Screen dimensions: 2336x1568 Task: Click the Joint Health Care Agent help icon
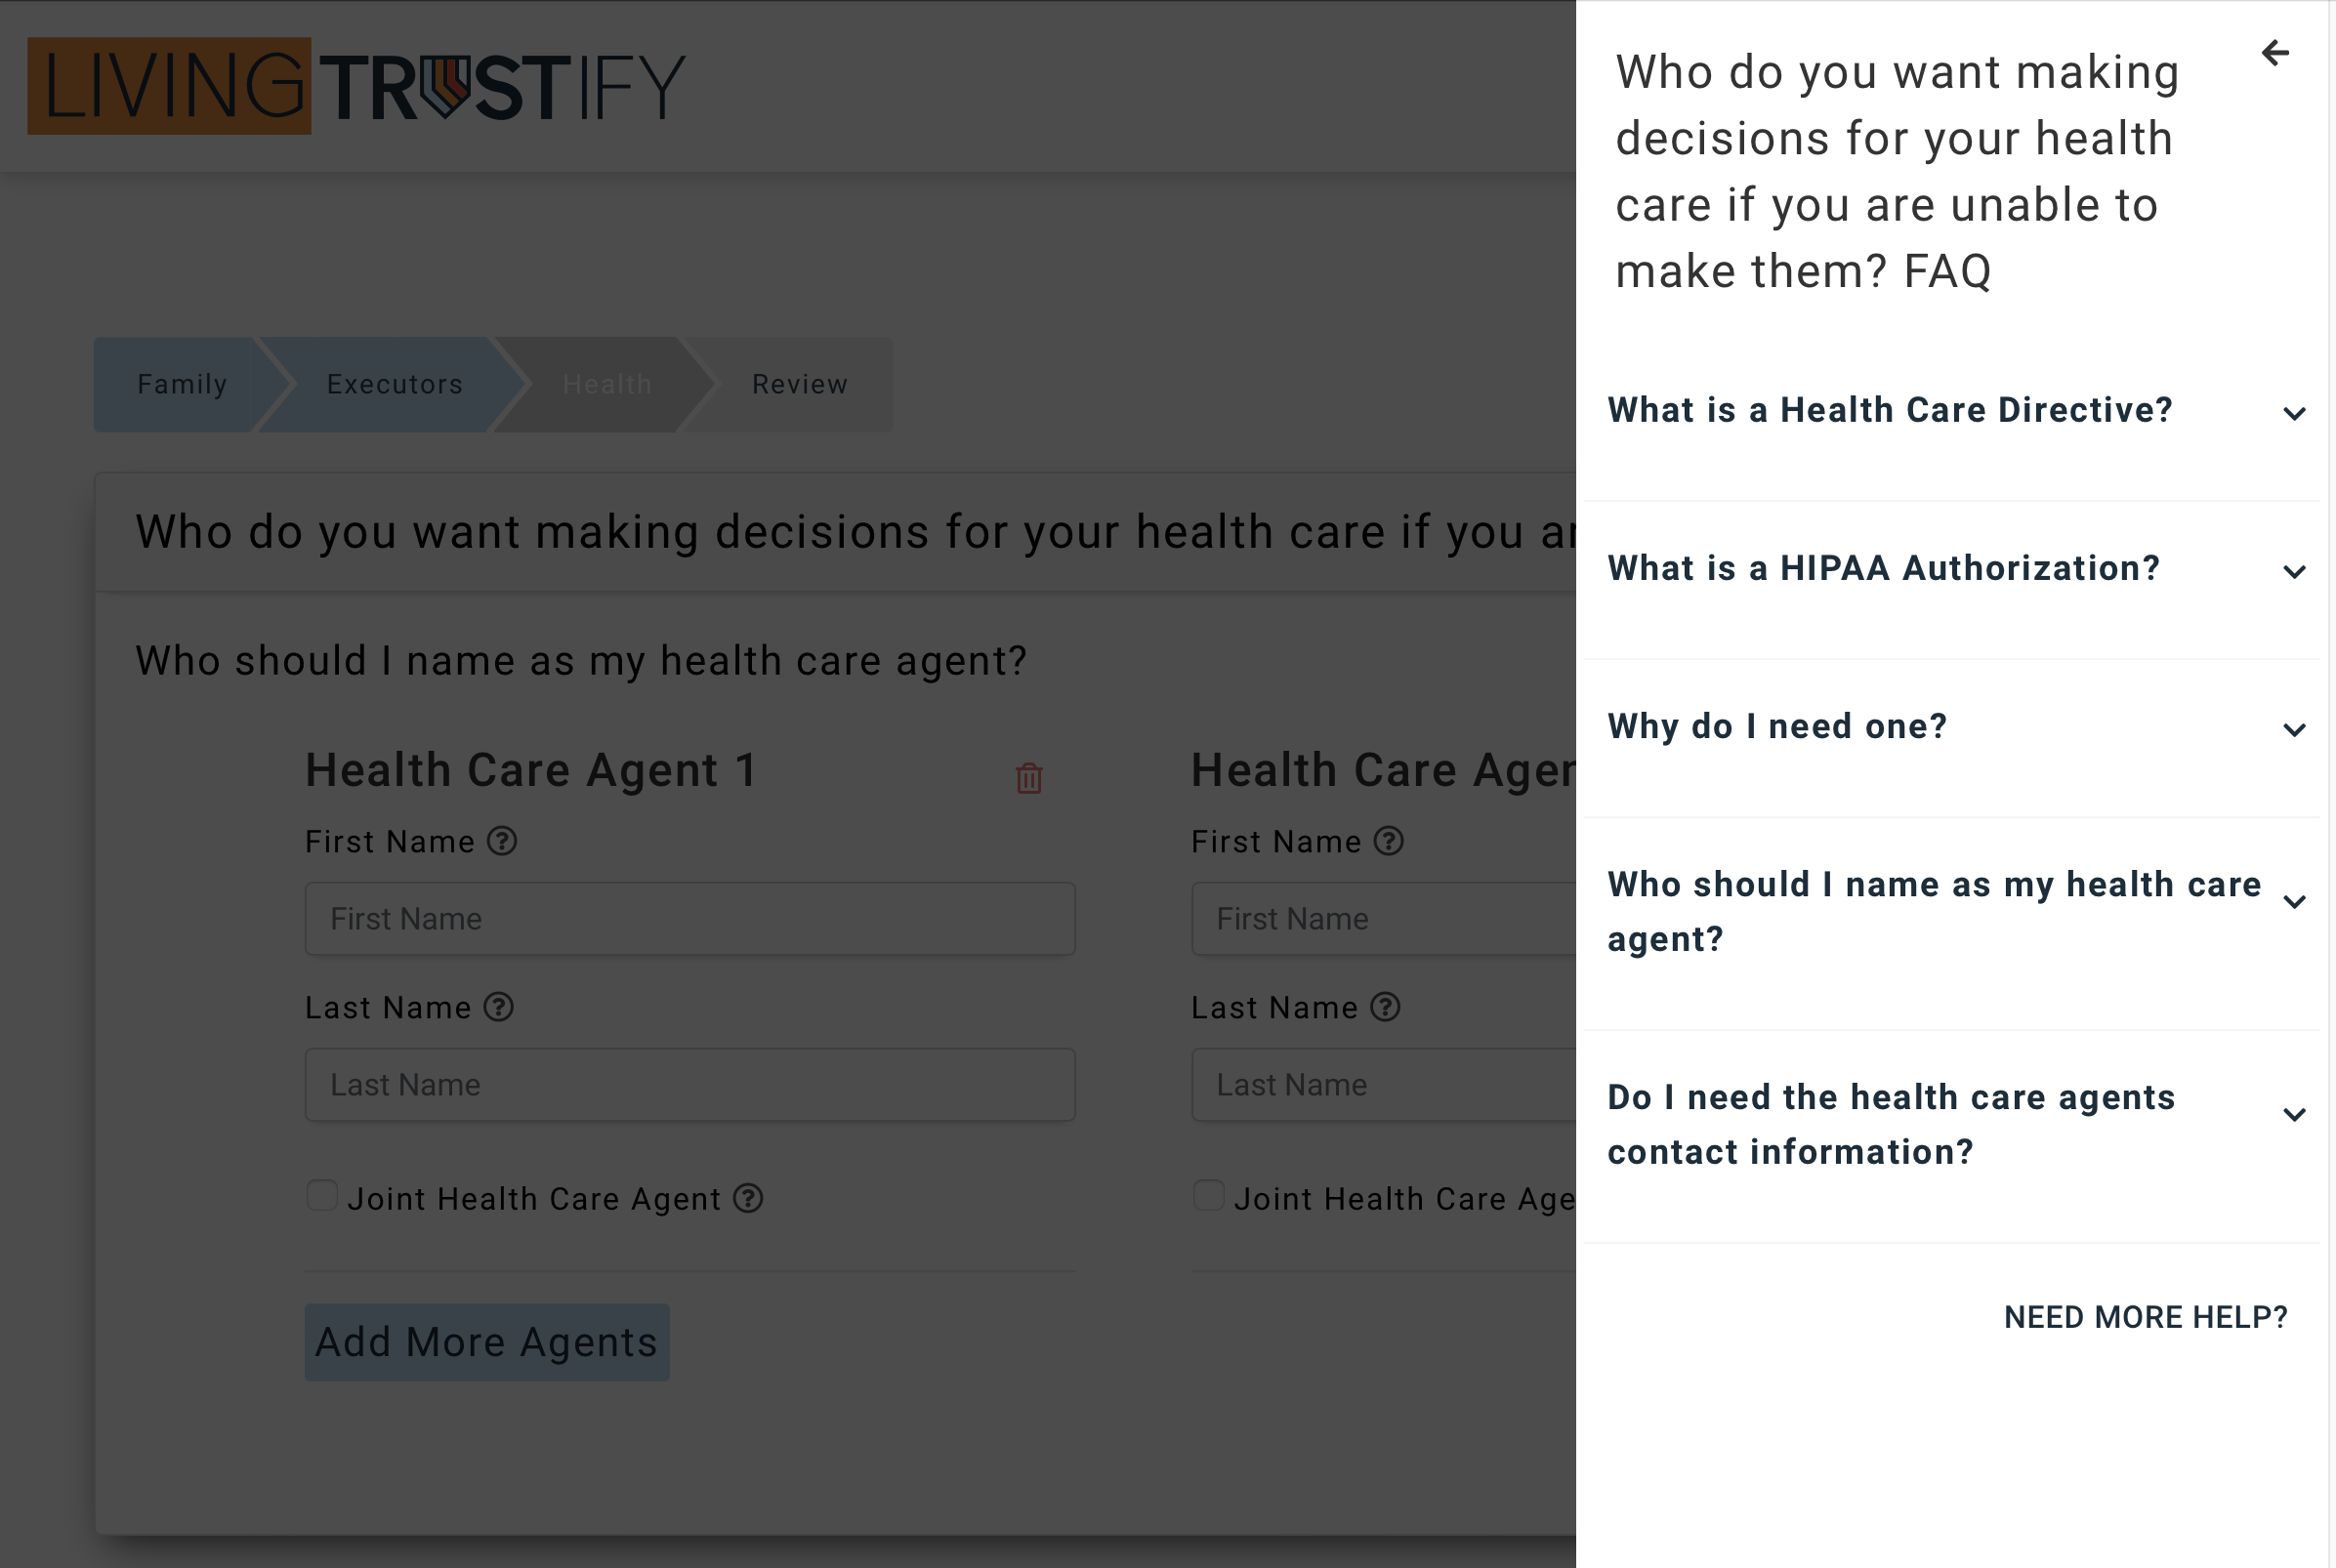748,1198
